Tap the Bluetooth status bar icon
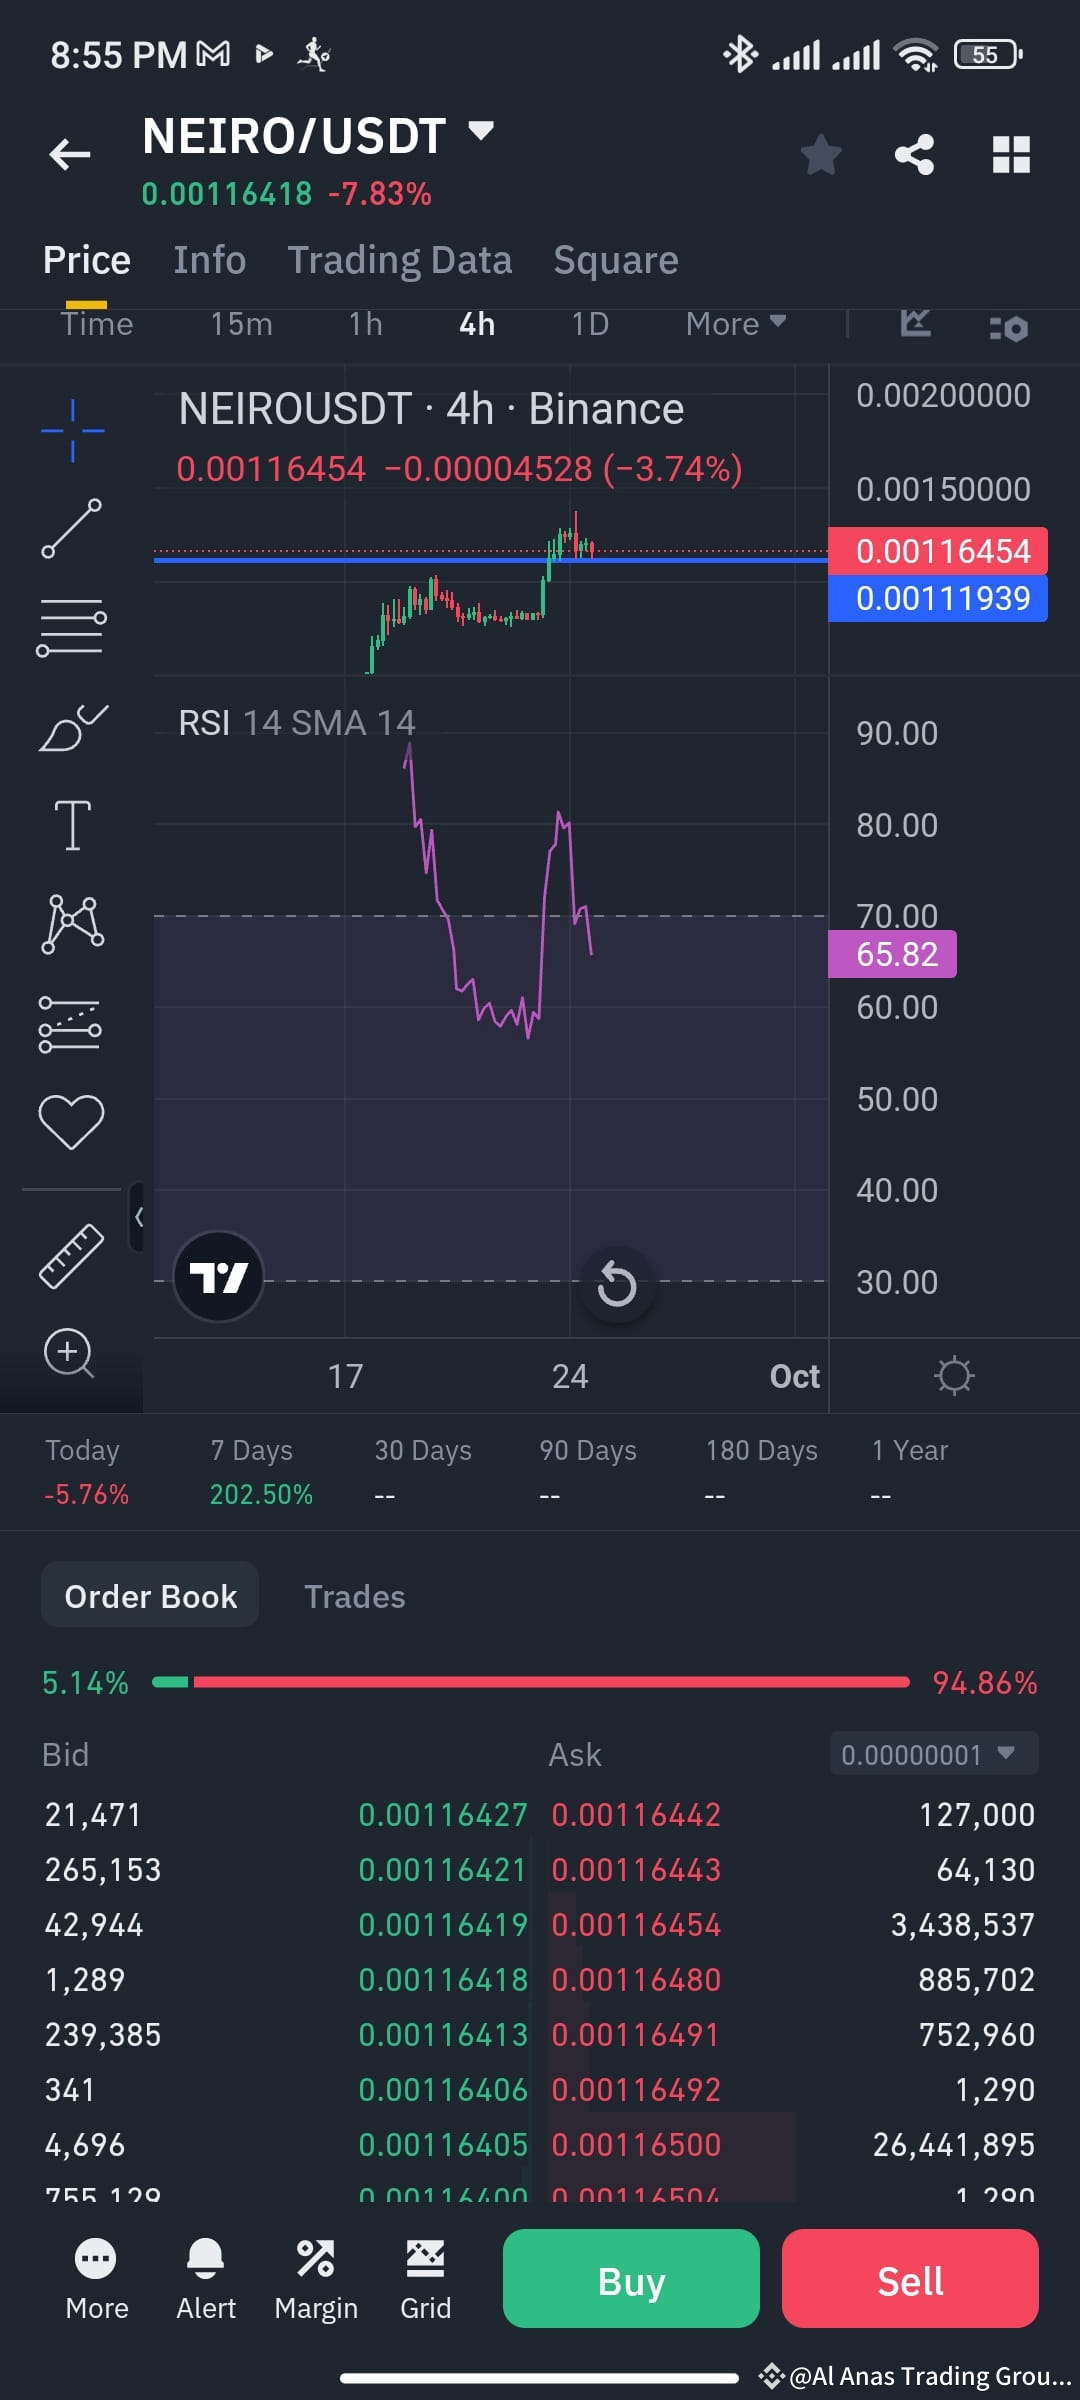Screen dimensions: 1080x2400 pos(740,54)
